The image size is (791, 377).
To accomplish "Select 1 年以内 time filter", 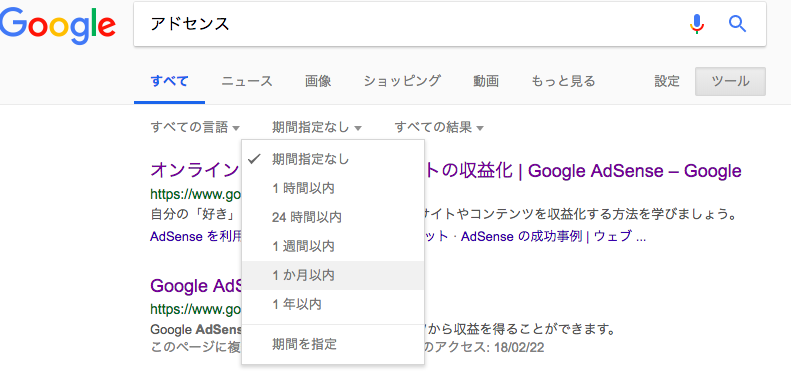I will (333, 304).
